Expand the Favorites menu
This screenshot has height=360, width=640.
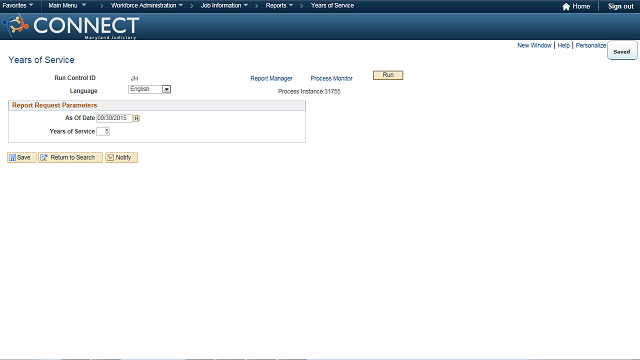pyautogui.click(x=18, y=6)
